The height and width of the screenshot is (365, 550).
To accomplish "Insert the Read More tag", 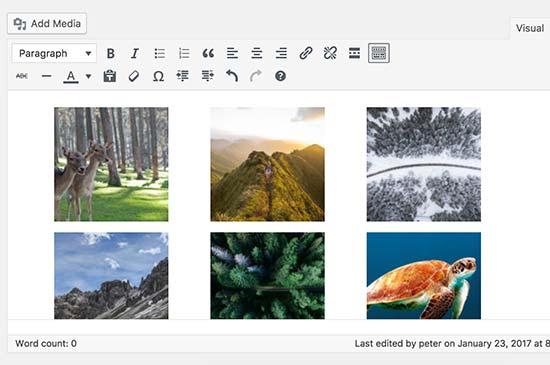I will 355,53.
